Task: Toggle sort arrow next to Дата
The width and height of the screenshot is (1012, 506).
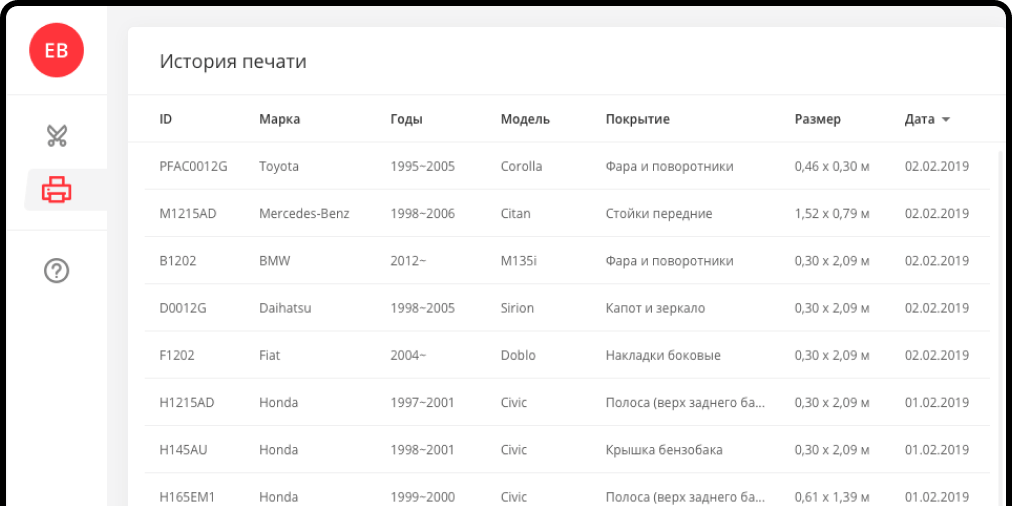Action: [x=946, y=120]
